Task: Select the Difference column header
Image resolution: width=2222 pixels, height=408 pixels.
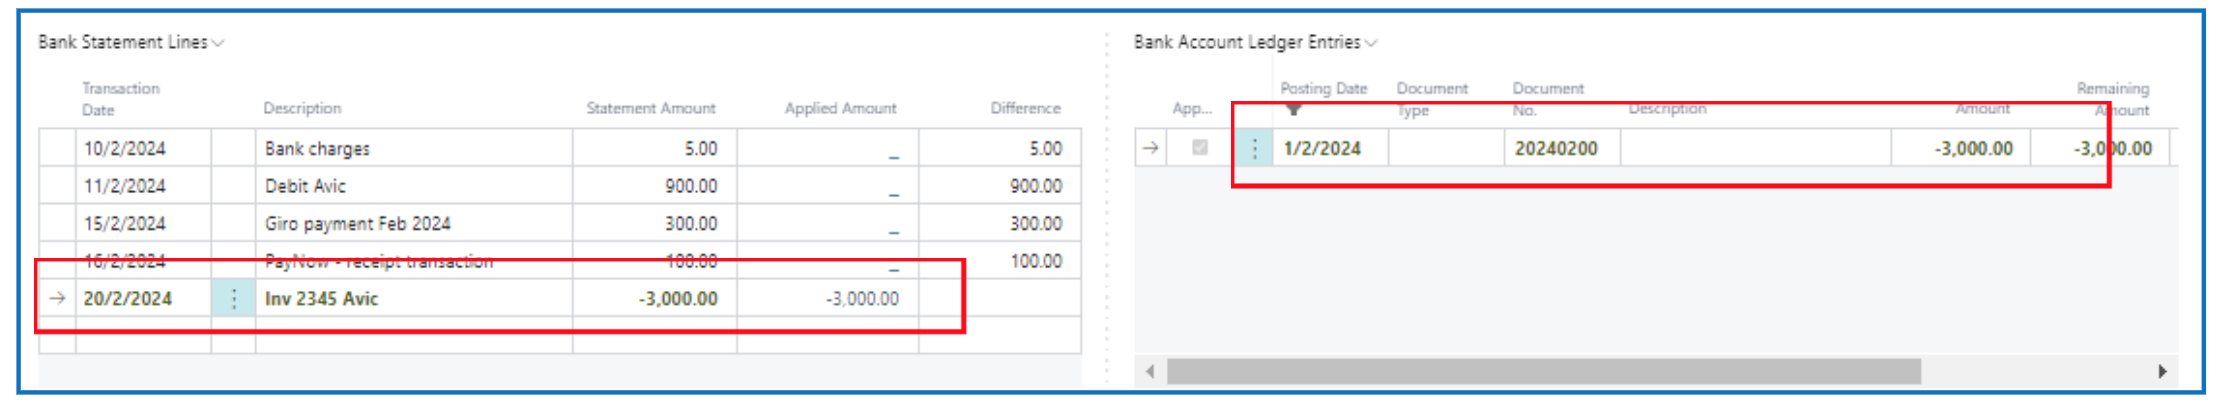Action: point(1025,108)
